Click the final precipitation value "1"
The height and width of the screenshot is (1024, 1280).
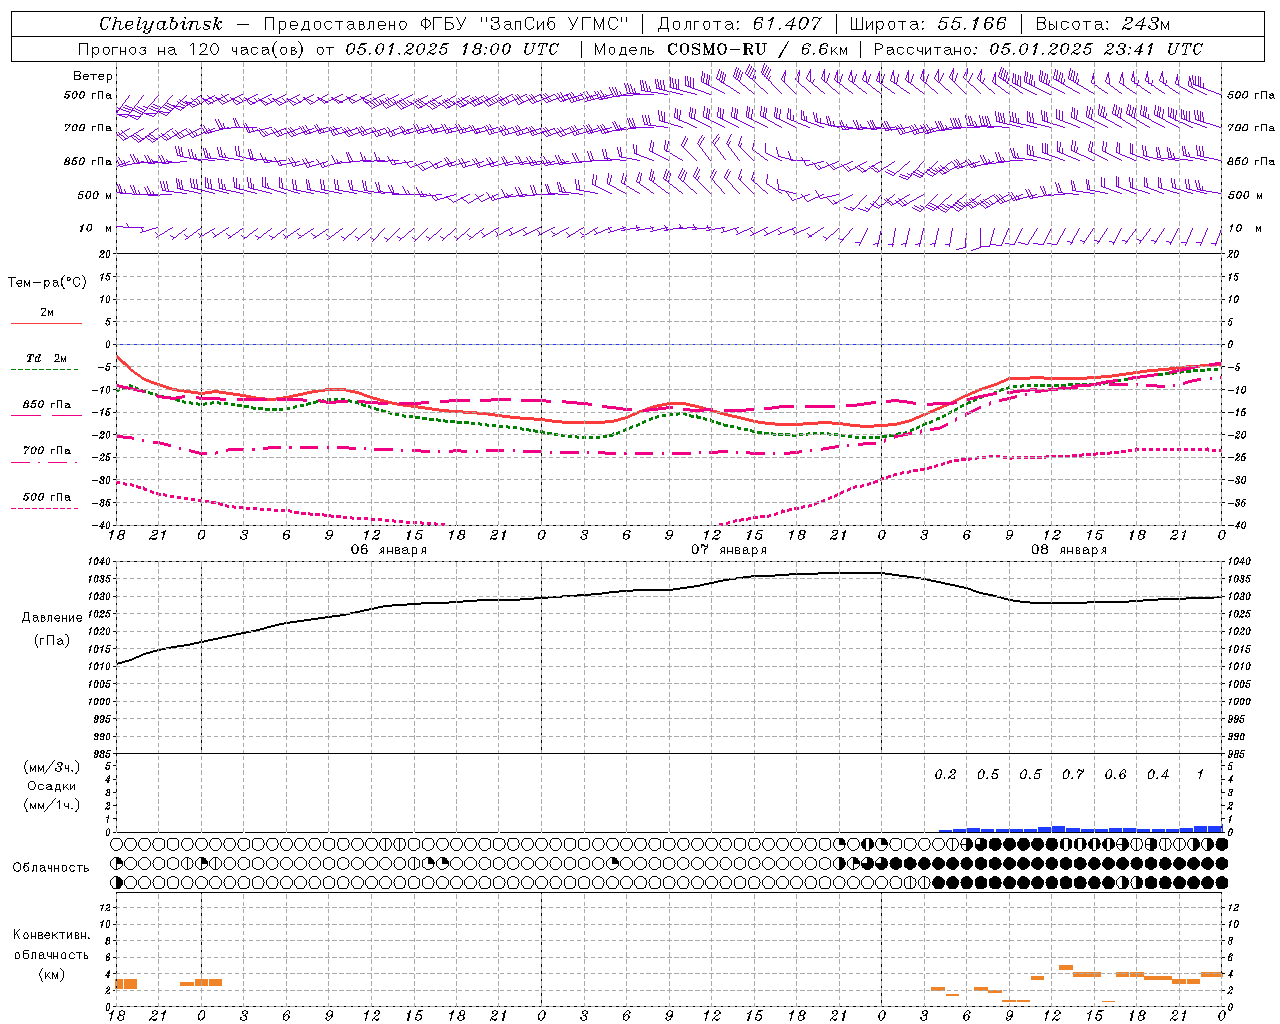[x=1200, y=774]
